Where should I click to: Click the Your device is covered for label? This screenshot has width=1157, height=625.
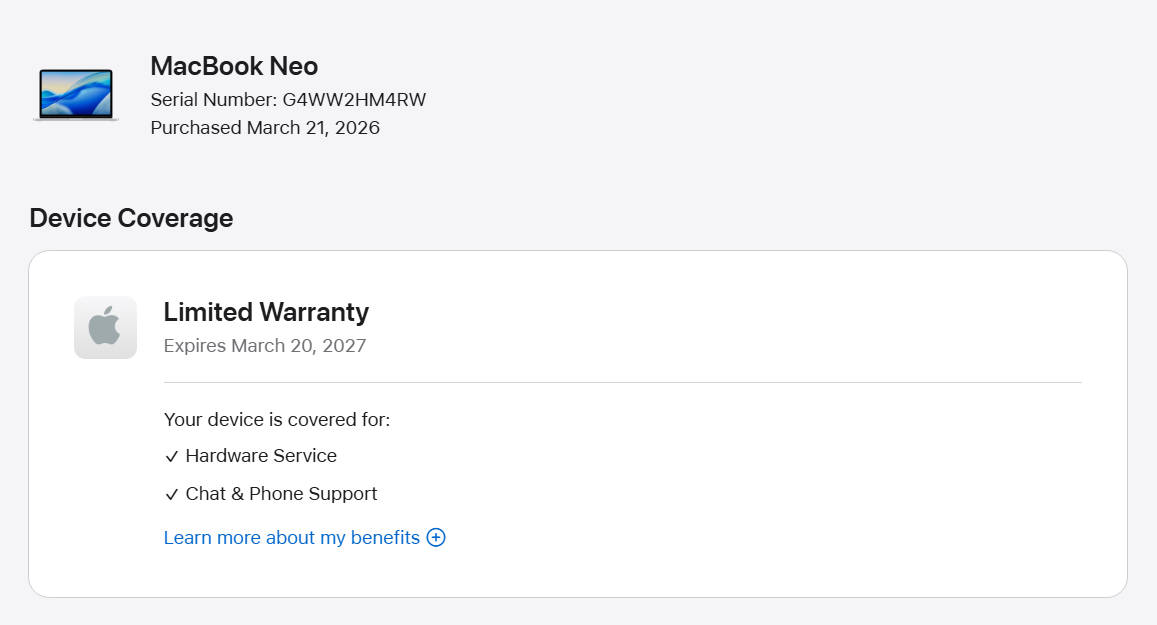pos(277,419)
